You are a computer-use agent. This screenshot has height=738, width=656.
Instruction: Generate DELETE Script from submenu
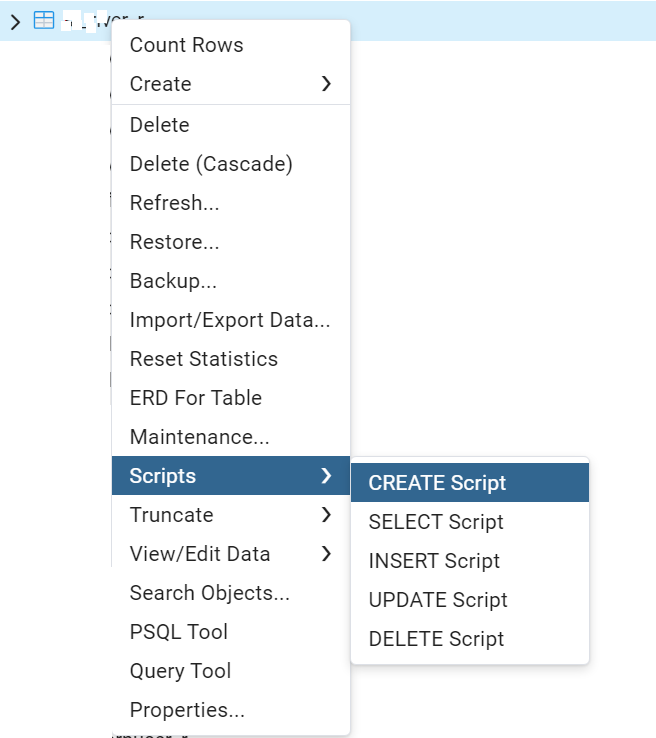470,639
